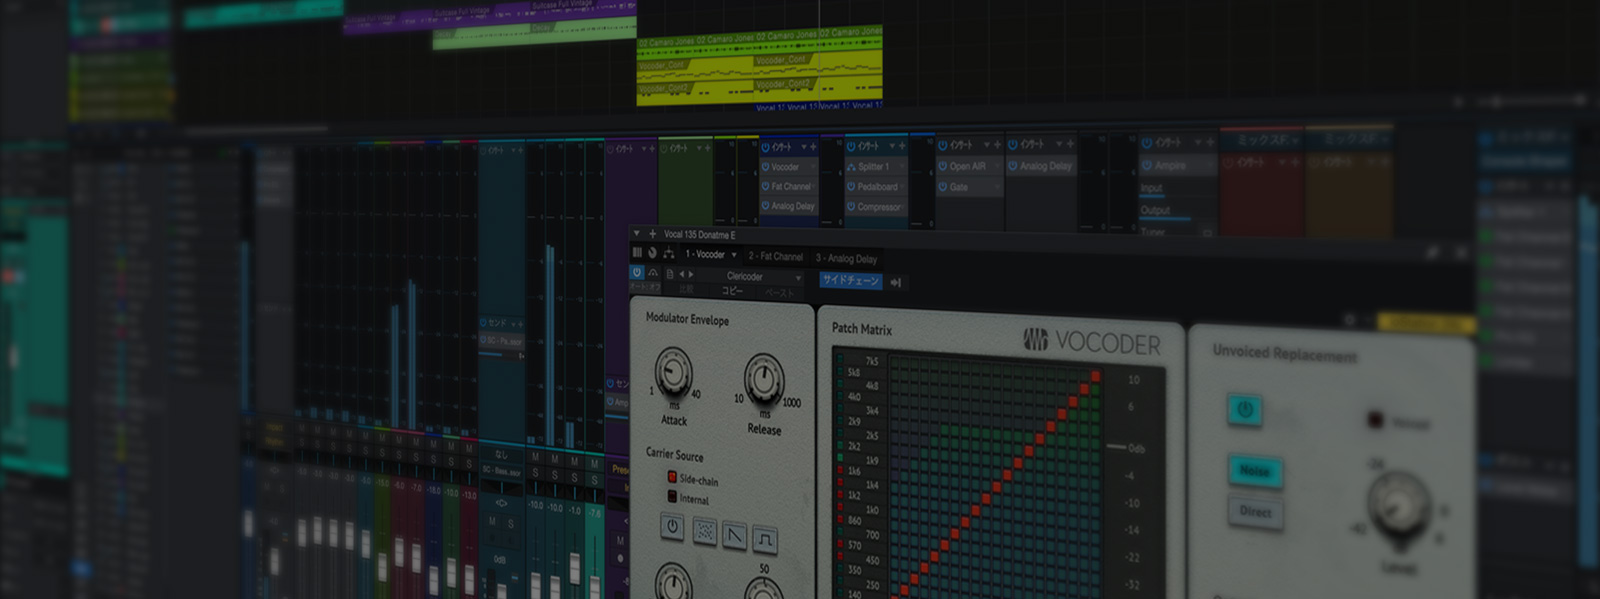Select Noise in Unvoiced Replacement
Screen dimensions: 1600x599
1255,470
